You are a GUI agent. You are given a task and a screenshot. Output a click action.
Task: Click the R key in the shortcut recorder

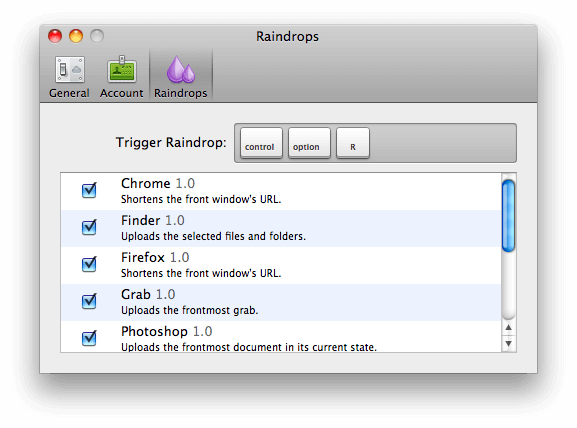(353, 143)
